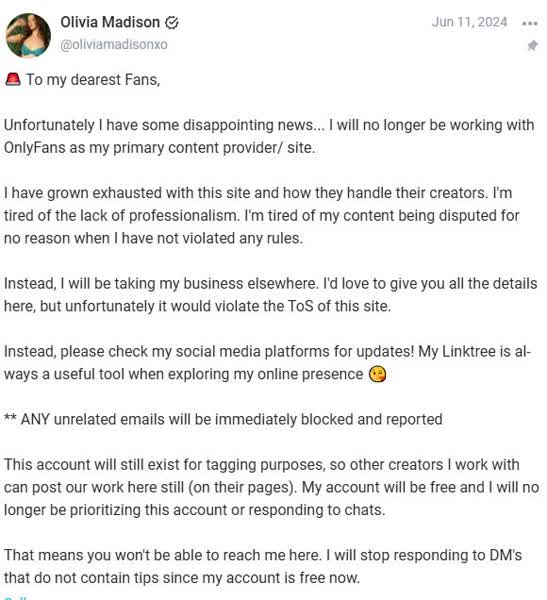Click the 'To my dearest Fans,' greeting
547x600 pixels.
tap(93, 80)
